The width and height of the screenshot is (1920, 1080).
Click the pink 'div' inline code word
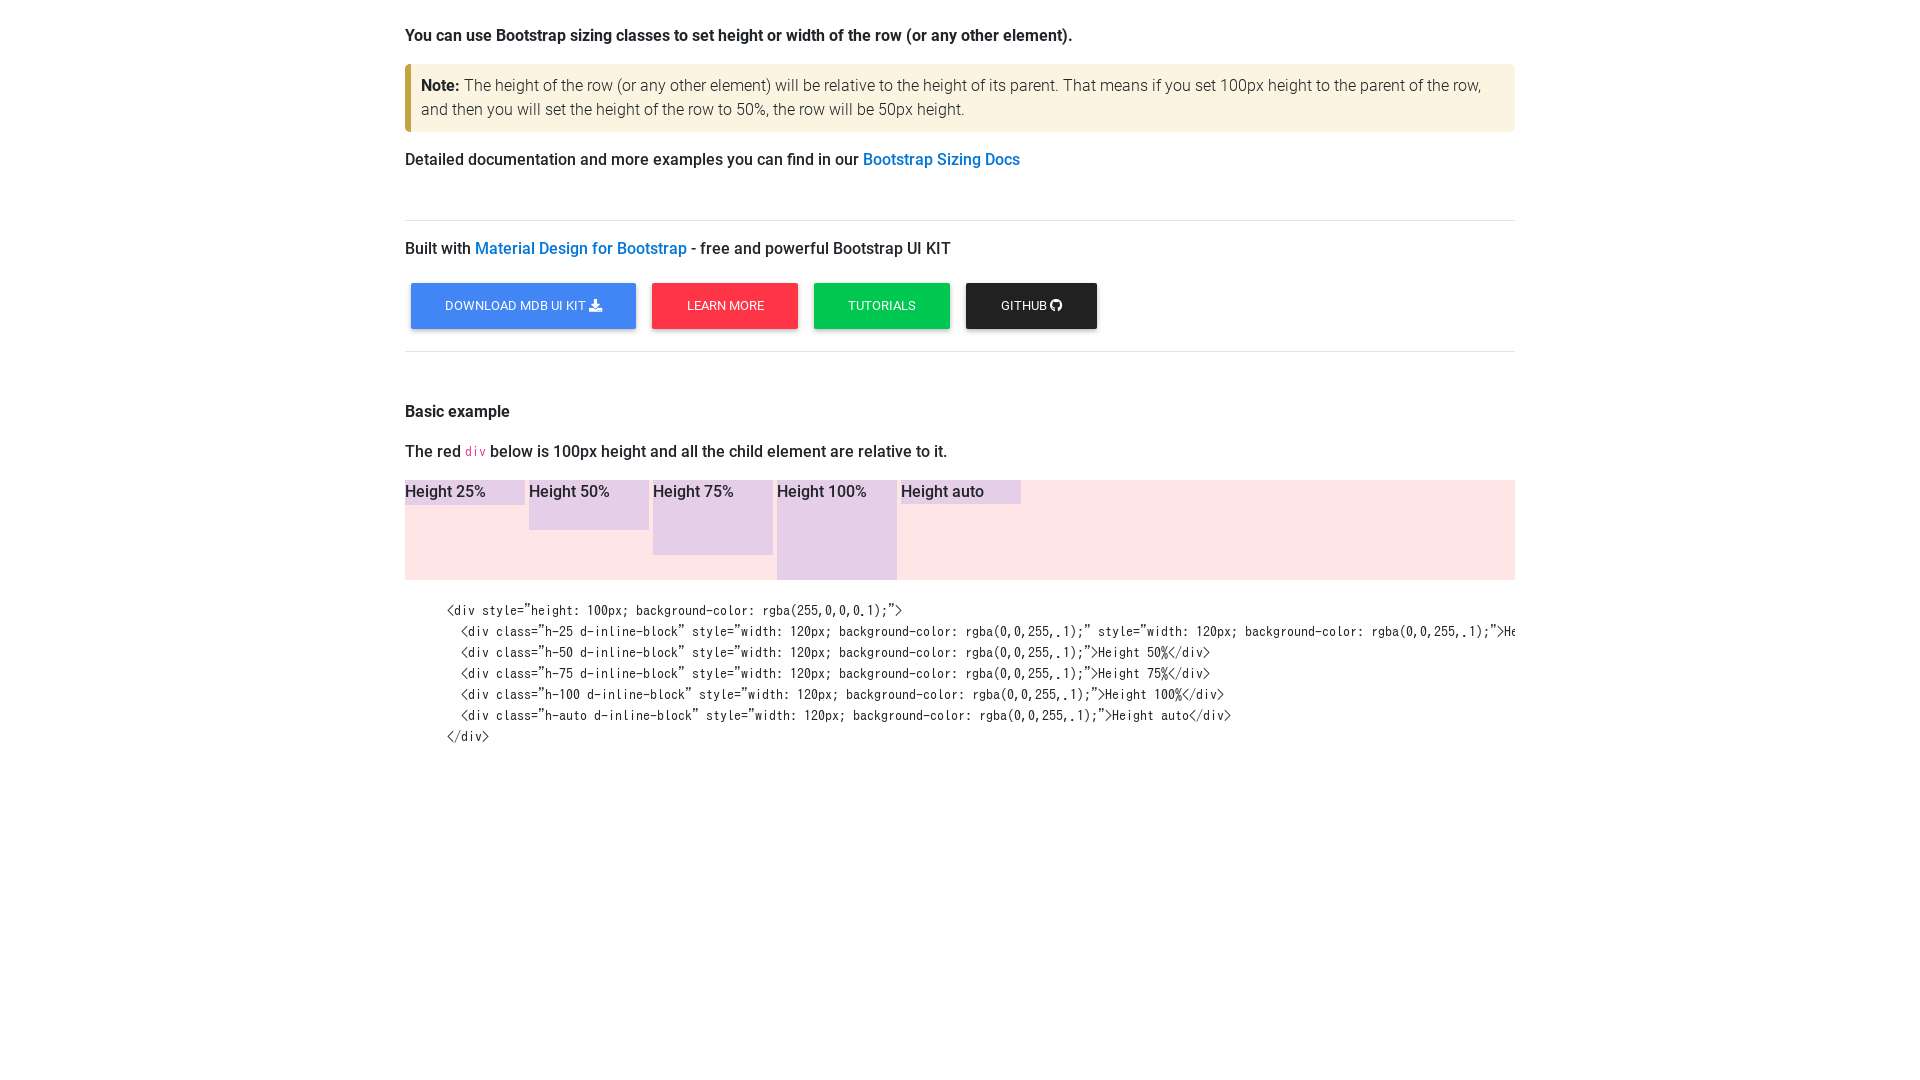point(475,452)
